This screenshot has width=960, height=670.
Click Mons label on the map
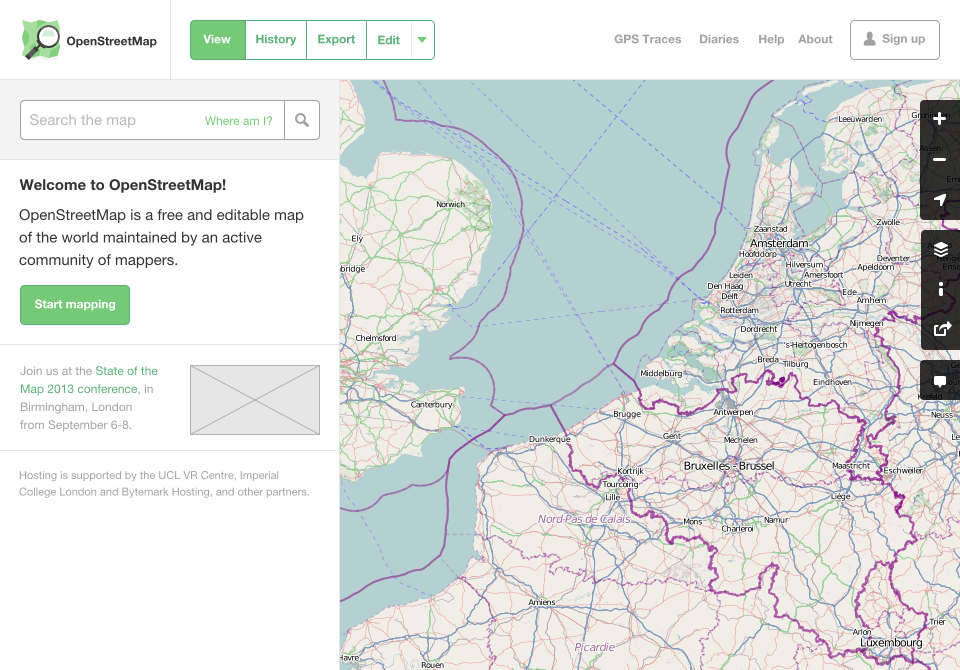(692, 522)
